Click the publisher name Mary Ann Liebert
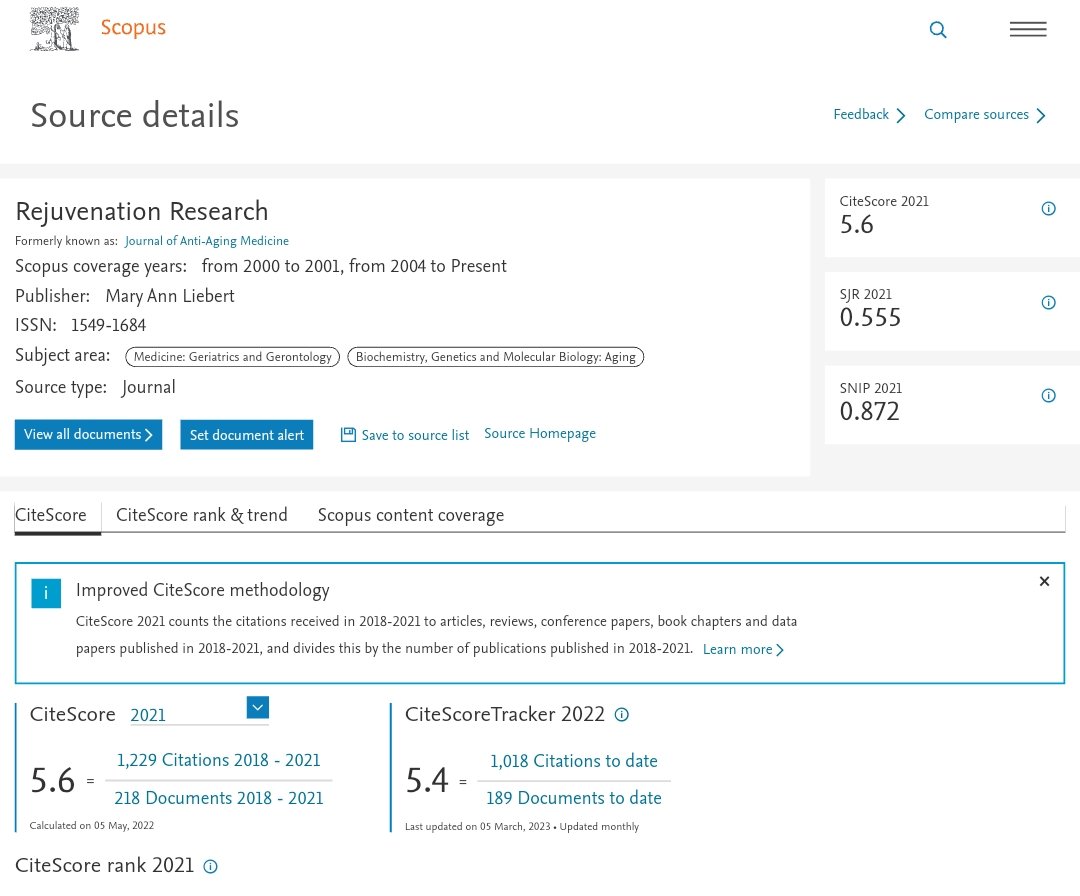The image size is (1080, 896). point(170,296)
